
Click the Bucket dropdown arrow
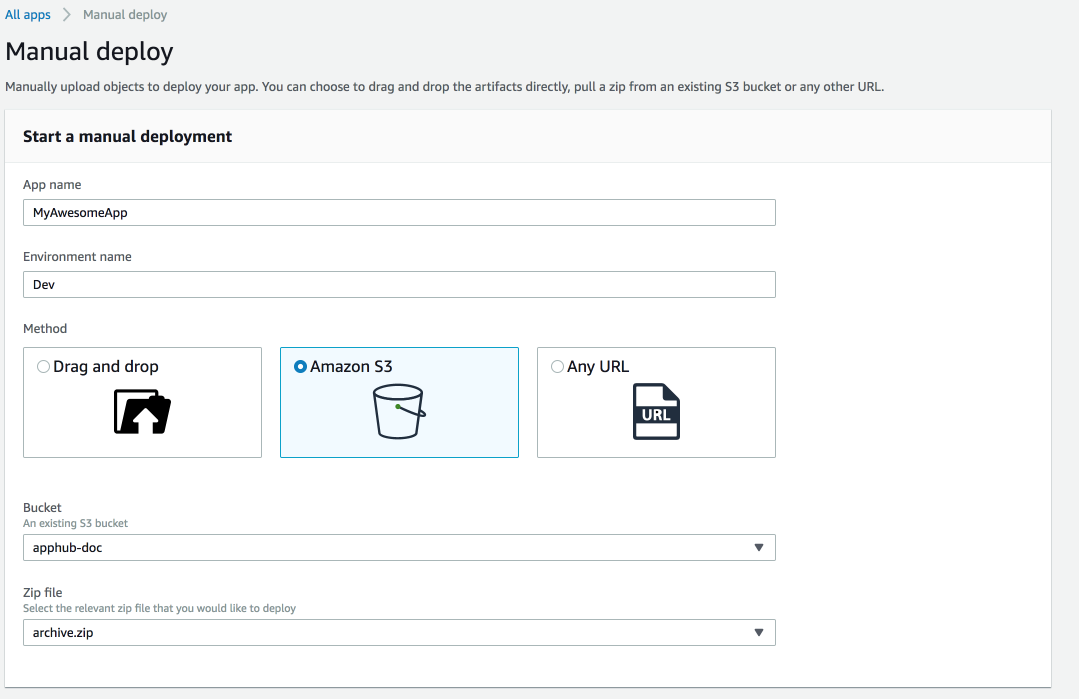pyautogui.click(x=759, y=548)
